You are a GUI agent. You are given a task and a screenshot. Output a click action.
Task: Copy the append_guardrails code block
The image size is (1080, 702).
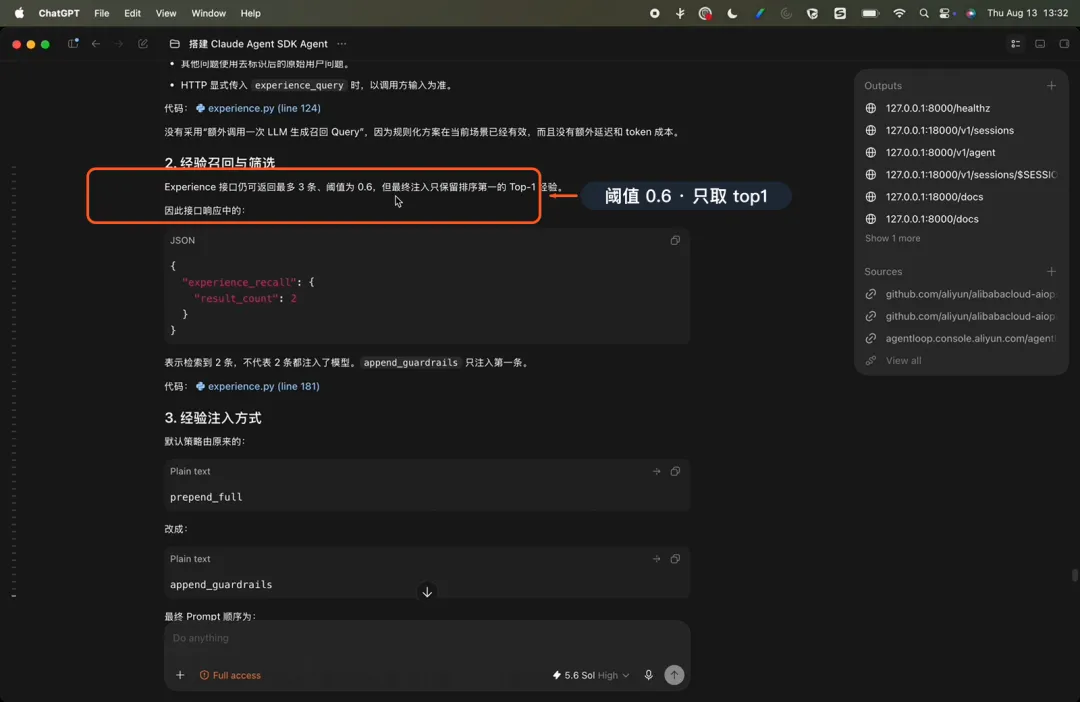click(x=675, y=559)
